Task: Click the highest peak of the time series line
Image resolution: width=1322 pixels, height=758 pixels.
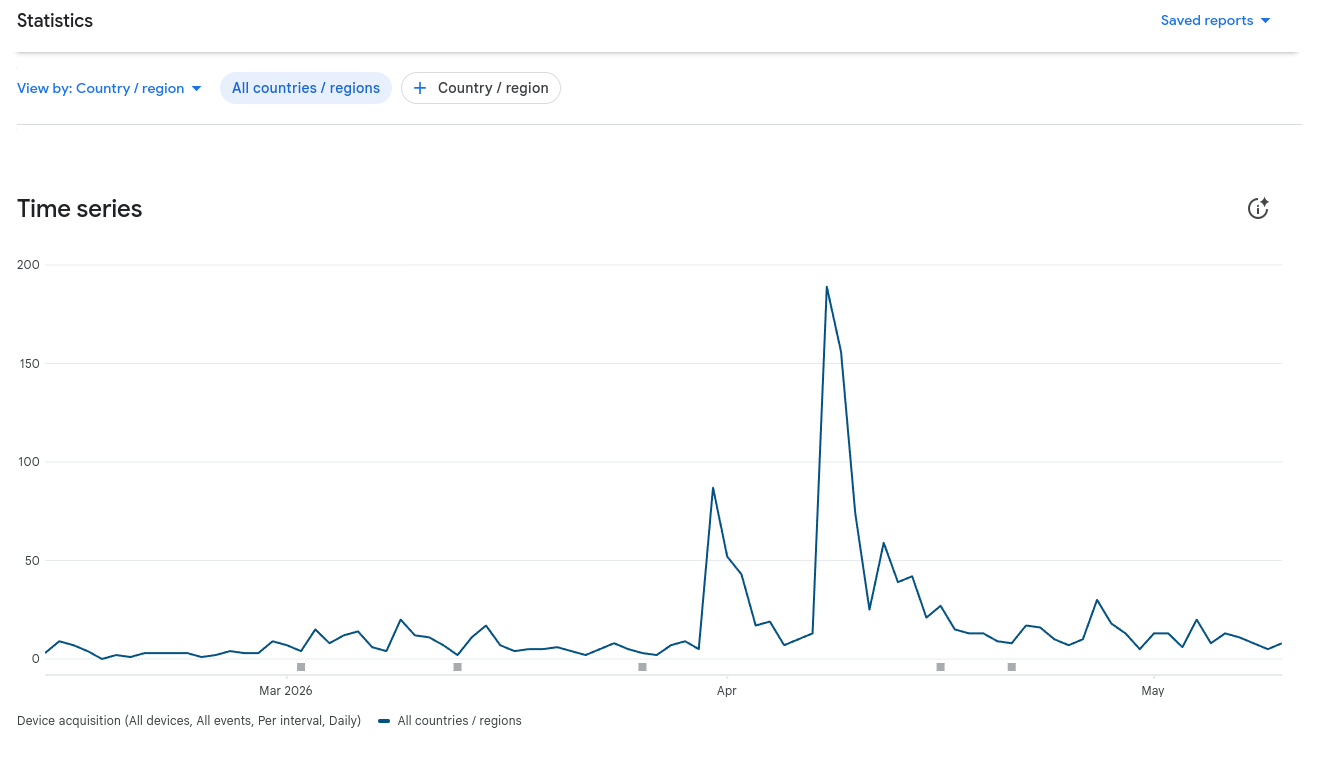Action: [x=827, y=287]
